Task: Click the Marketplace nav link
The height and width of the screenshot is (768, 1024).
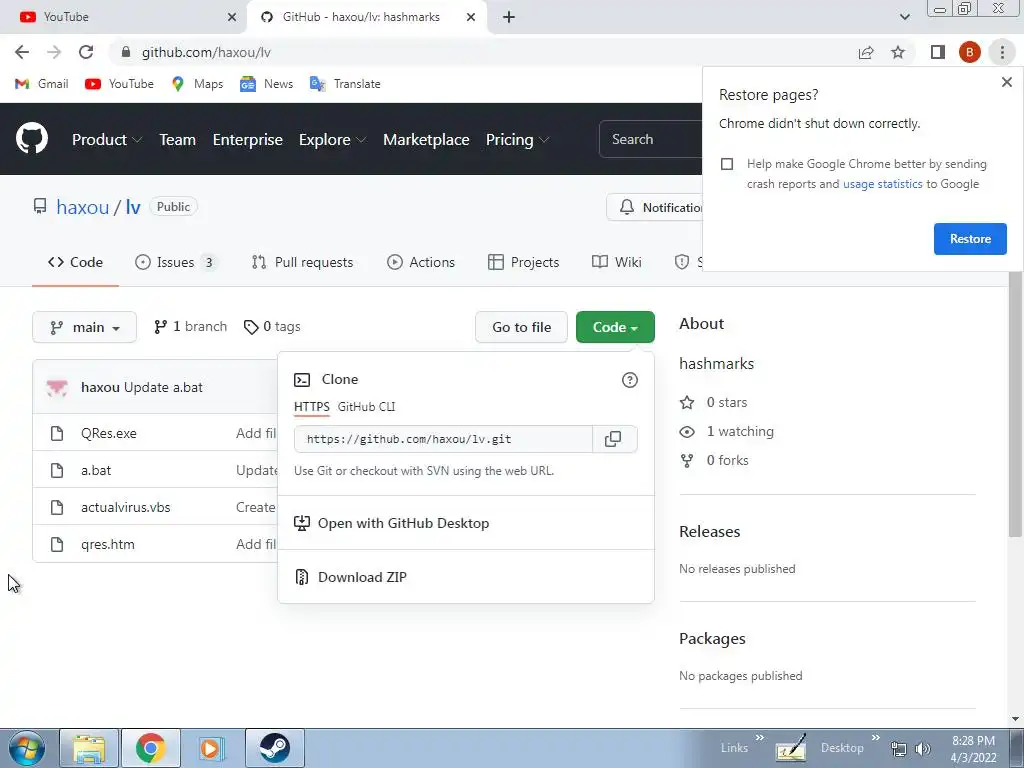Action: coord(426,140)
